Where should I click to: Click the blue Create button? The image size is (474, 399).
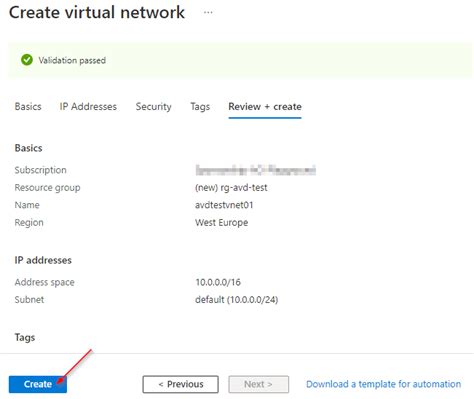coord(38,384)
